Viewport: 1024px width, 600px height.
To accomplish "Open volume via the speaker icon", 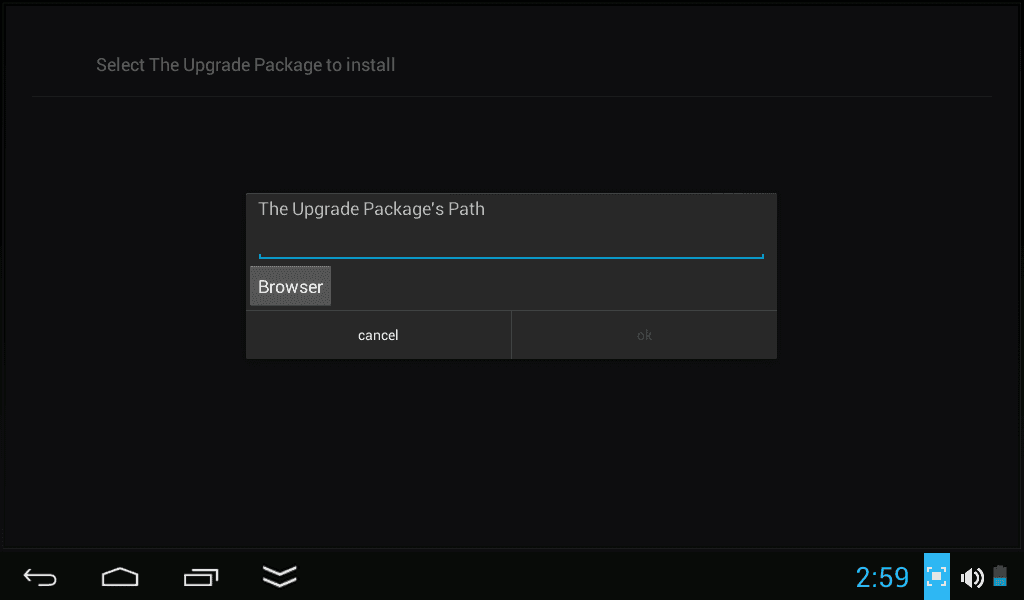I will coord(972,577).
